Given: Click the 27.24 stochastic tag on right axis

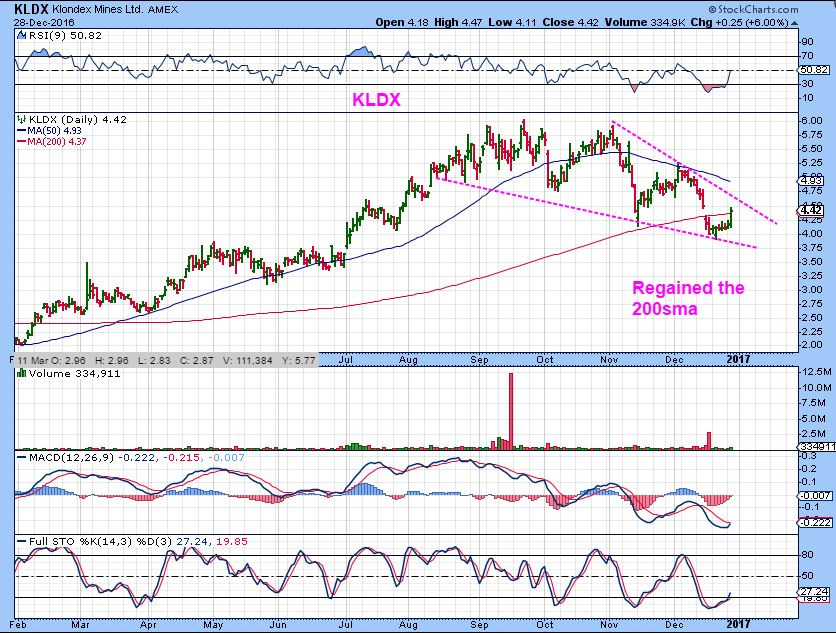Looking at the screenshot, I should [815, 592].
